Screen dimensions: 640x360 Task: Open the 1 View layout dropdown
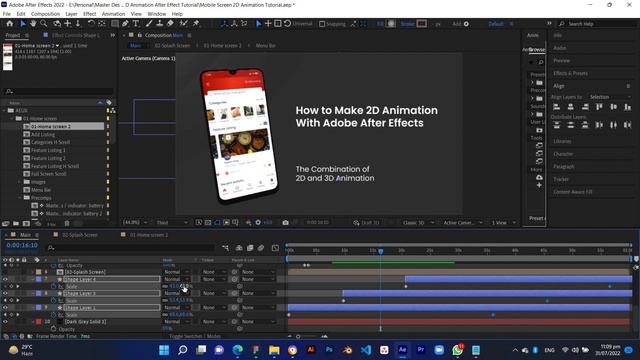coord(503,223)
